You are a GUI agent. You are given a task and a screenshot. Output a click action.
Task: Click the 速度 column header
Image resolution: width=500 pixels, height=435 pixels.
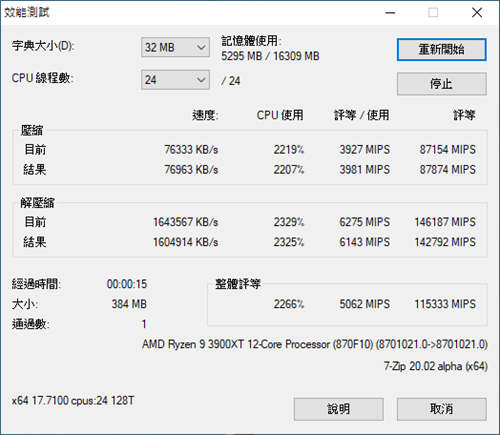pyautogui.click(x=205, y=115)
